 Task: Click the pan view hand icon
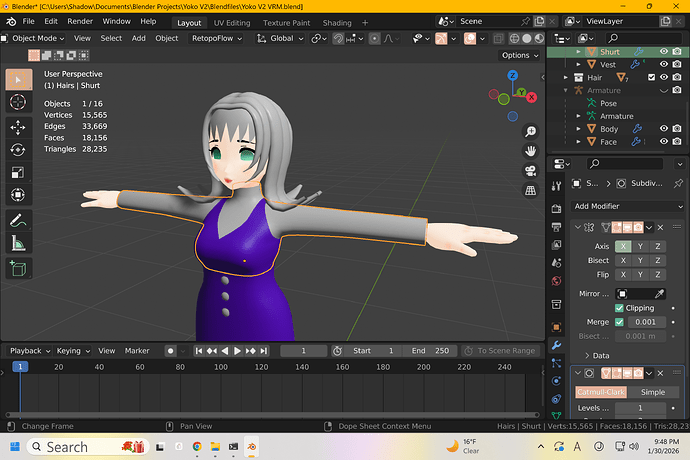click(531, 151)
